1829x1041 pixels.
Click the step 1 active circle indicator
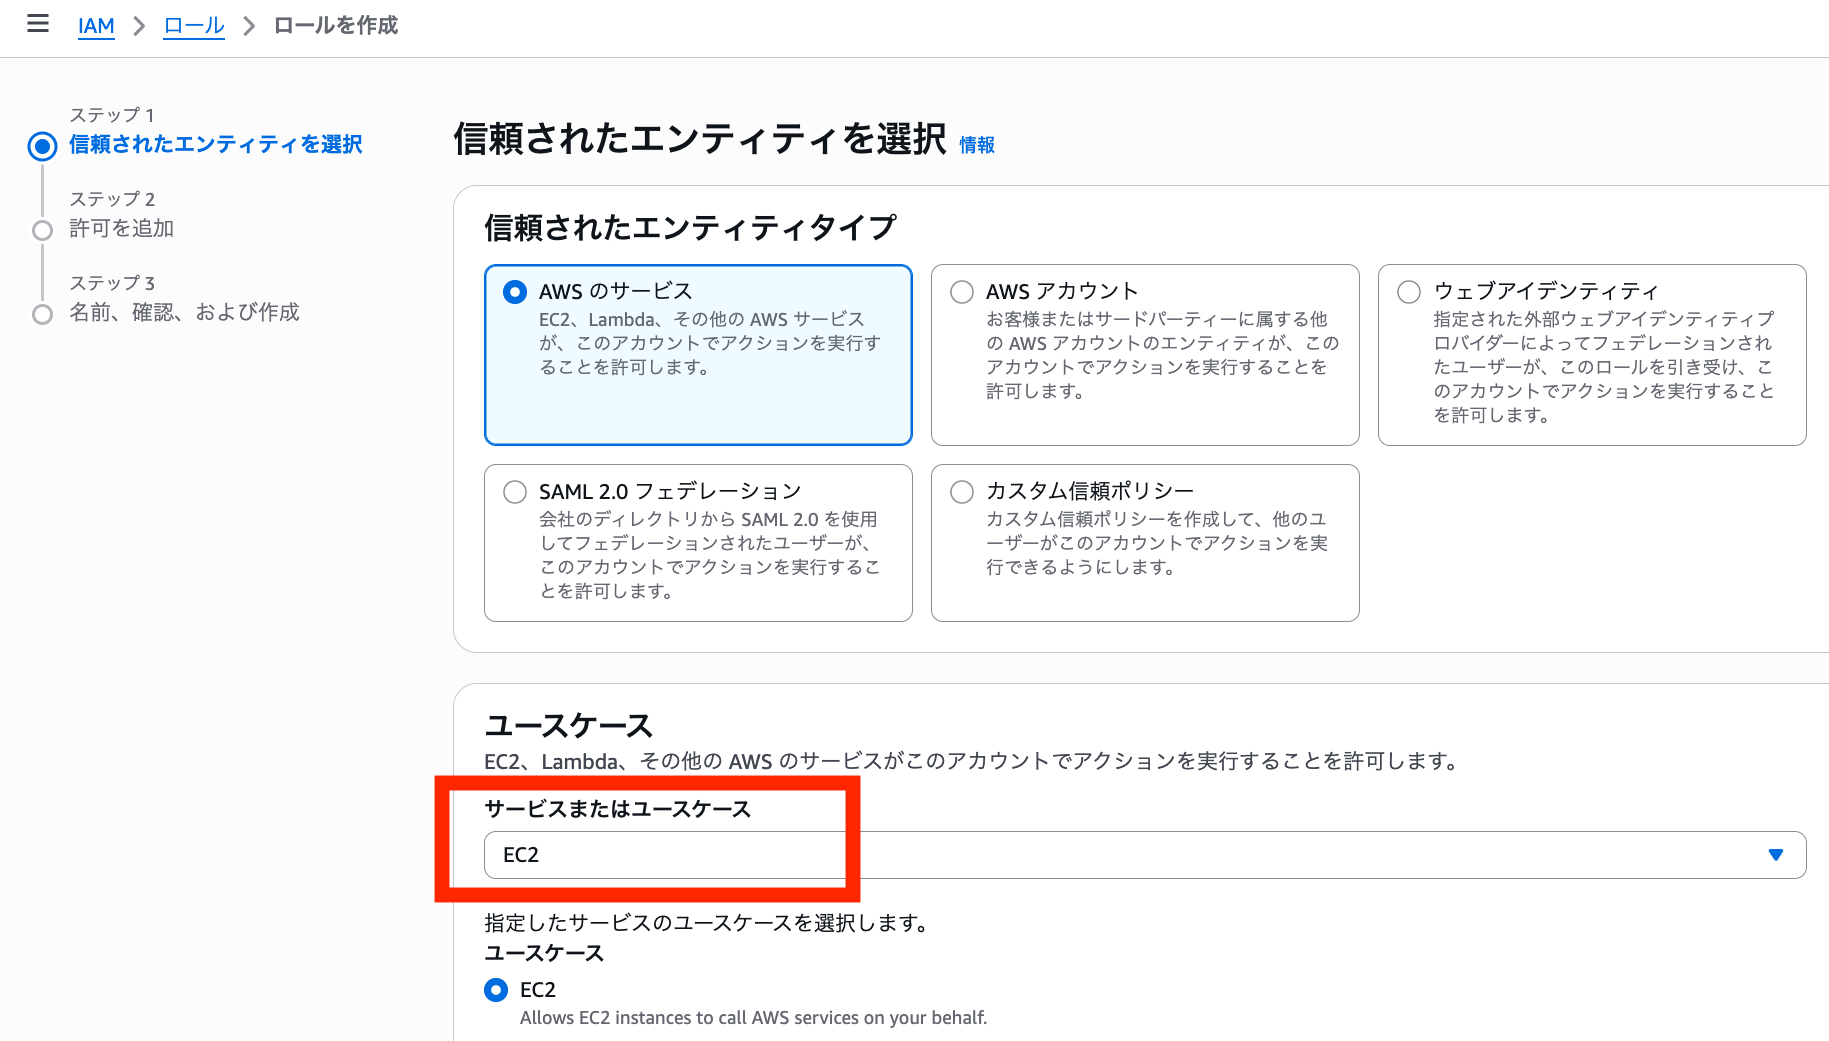point(42,147)
